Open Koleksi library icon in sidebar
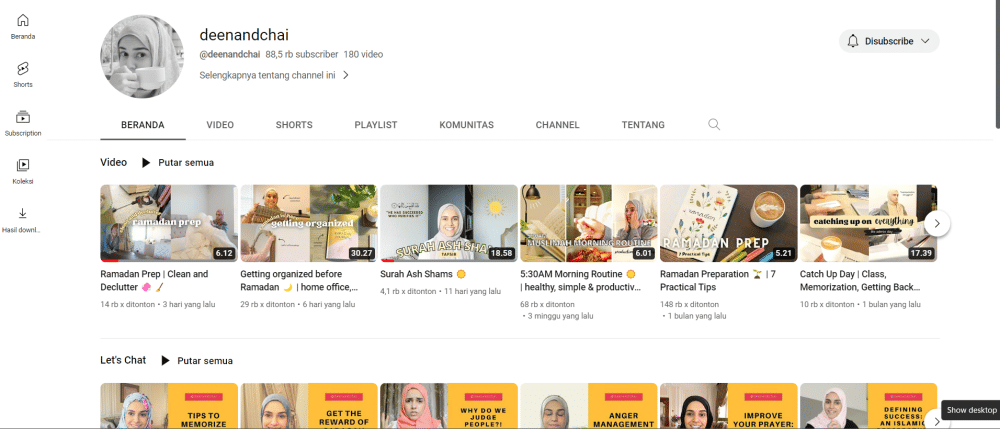Screen dimensions: 1000x429 [22, 165]
